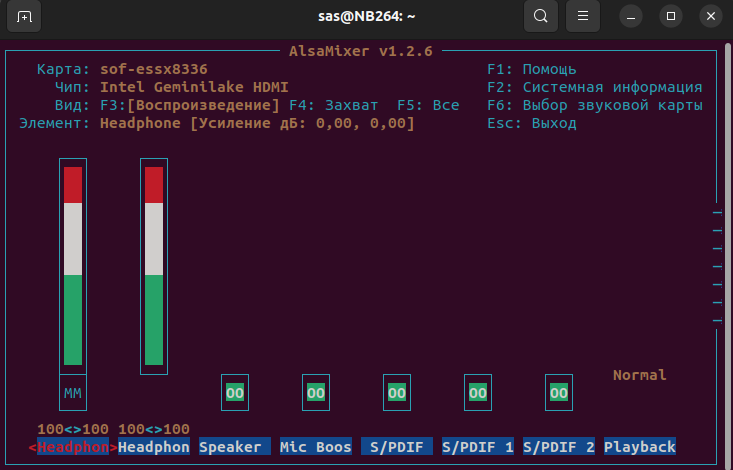Switch to F5 Все view
Image resolution: width=733 pixels, height=470 pixels.
428,105
